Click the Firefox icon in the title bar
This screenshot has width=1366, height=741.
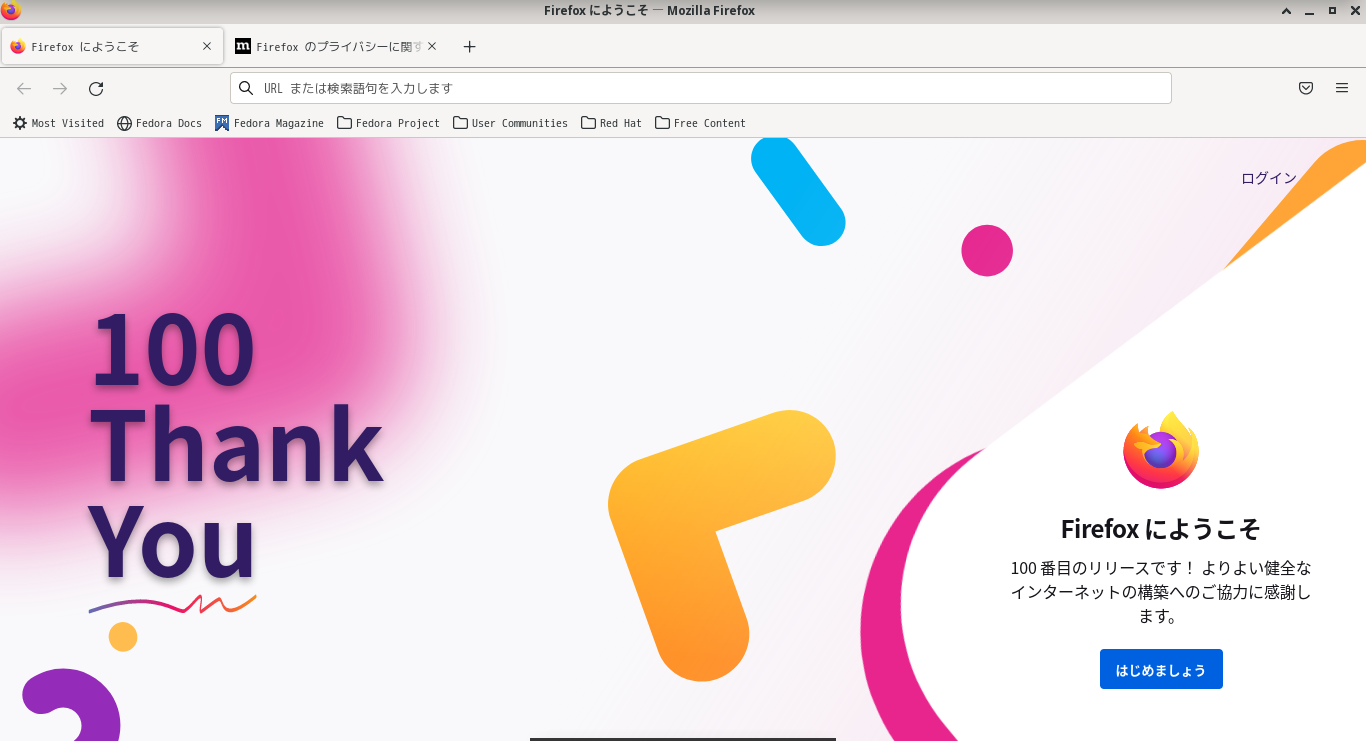coord(10,11)
